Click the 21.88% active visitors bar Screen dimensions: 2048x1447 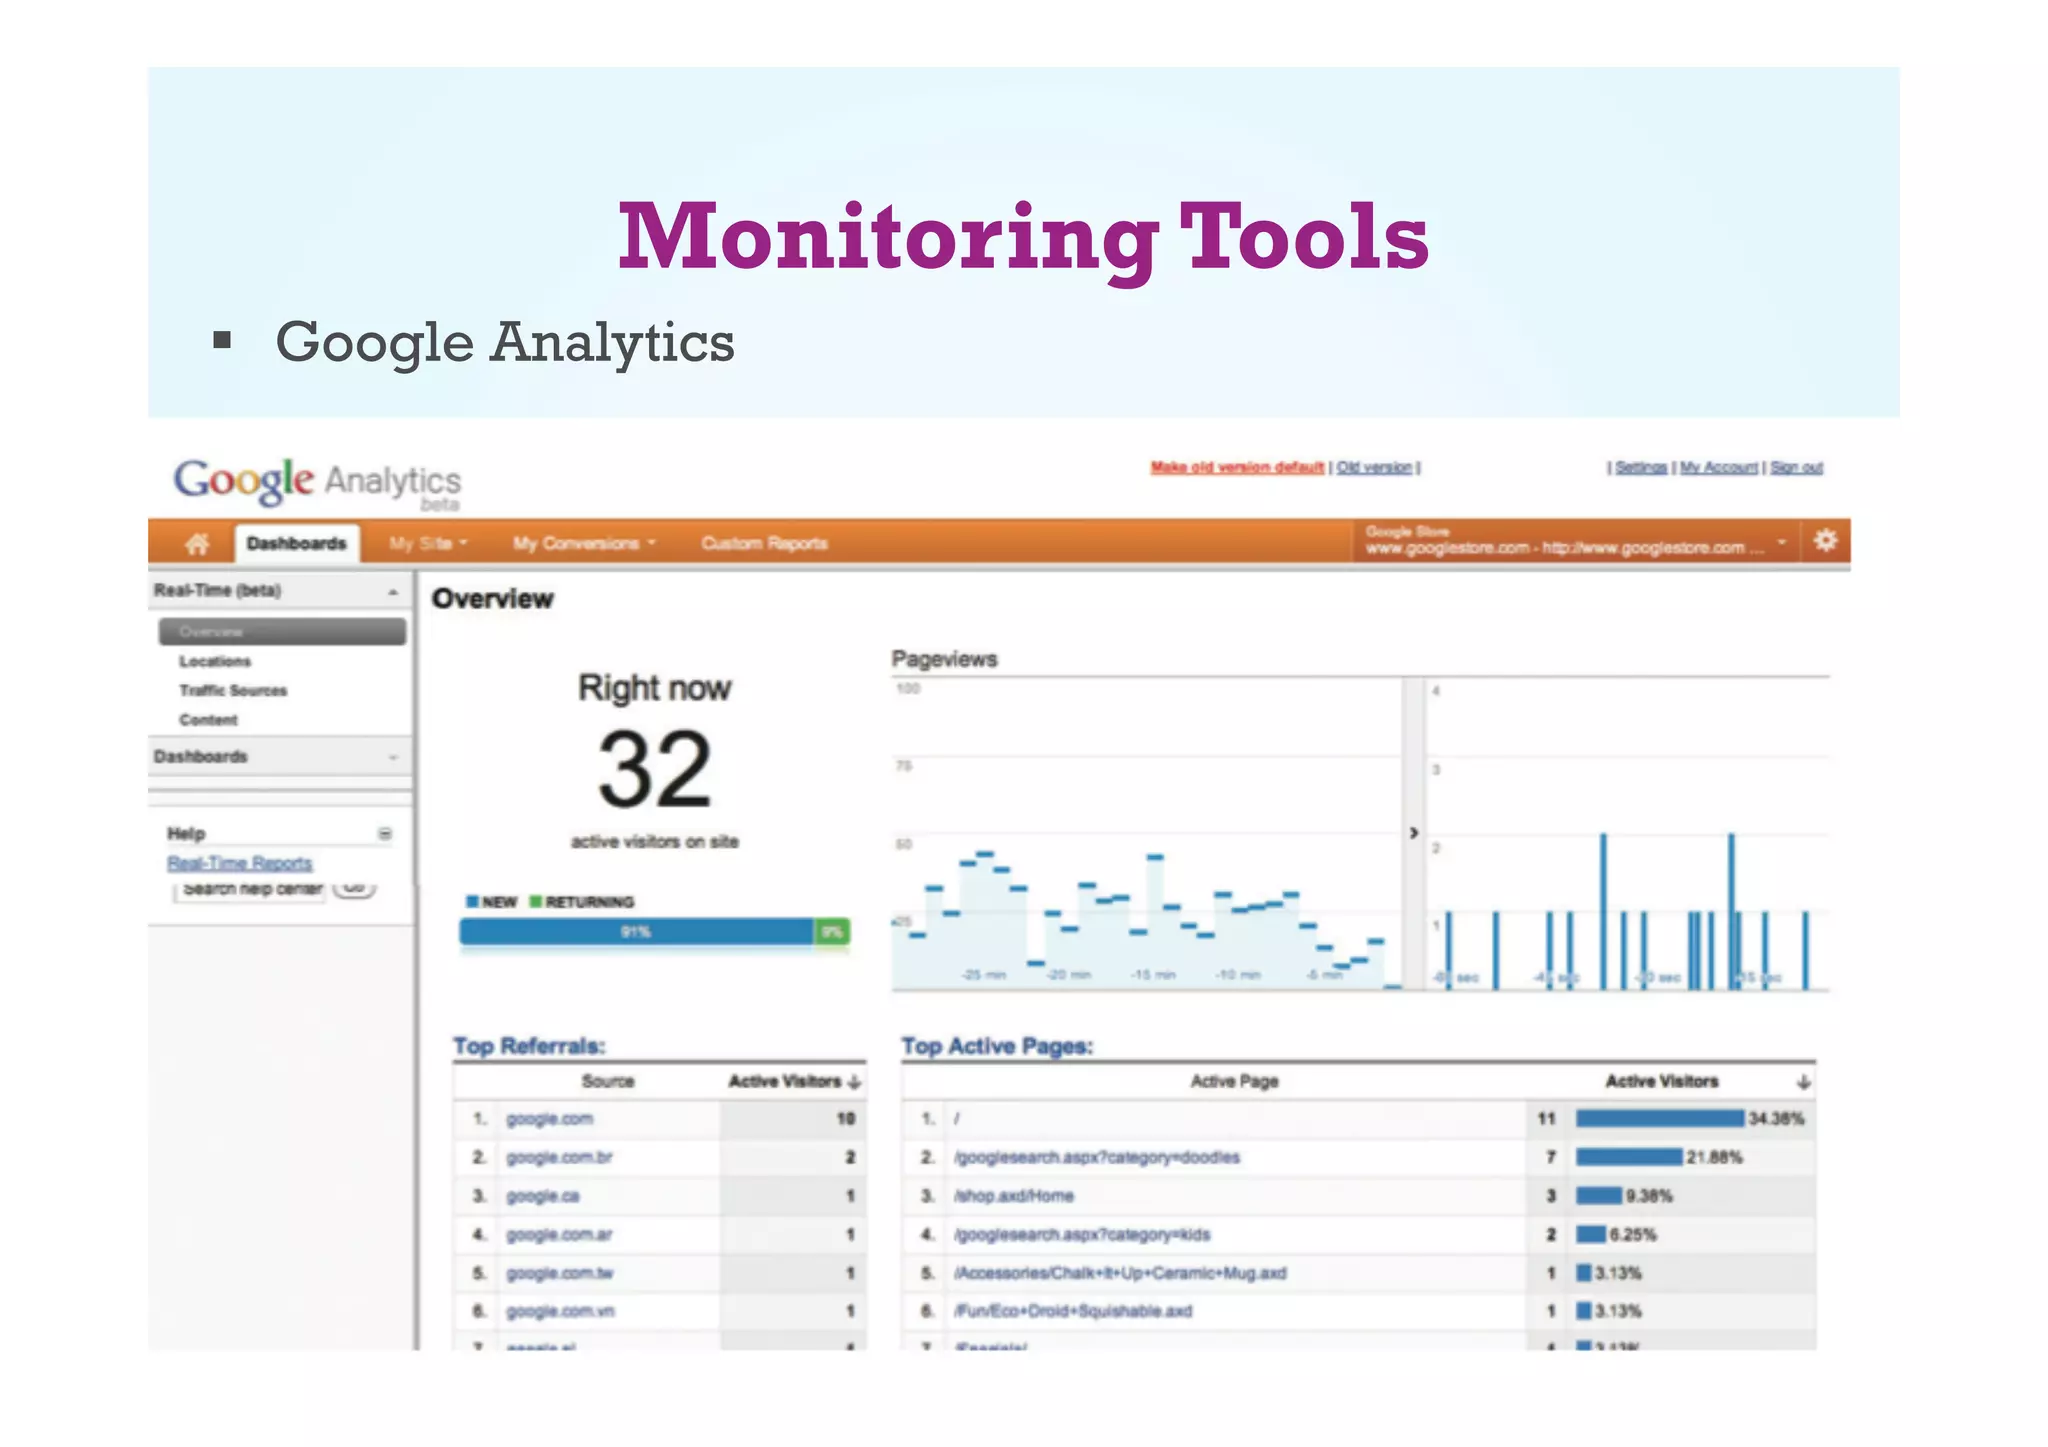1629,1157
